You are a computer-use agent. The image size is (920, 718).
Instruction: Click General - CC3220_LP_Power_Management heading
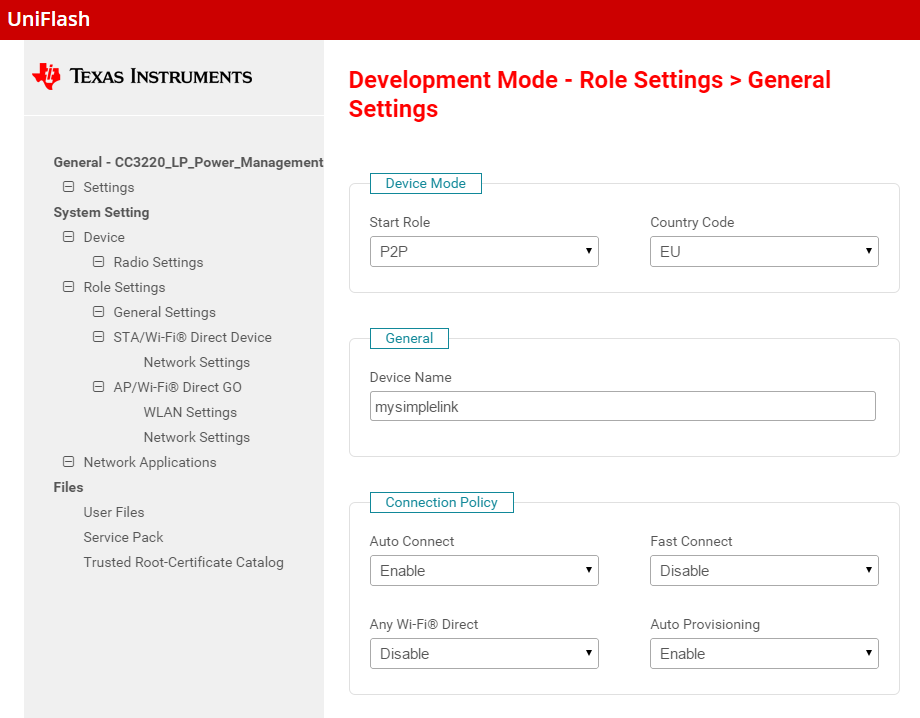coord(188,162)
